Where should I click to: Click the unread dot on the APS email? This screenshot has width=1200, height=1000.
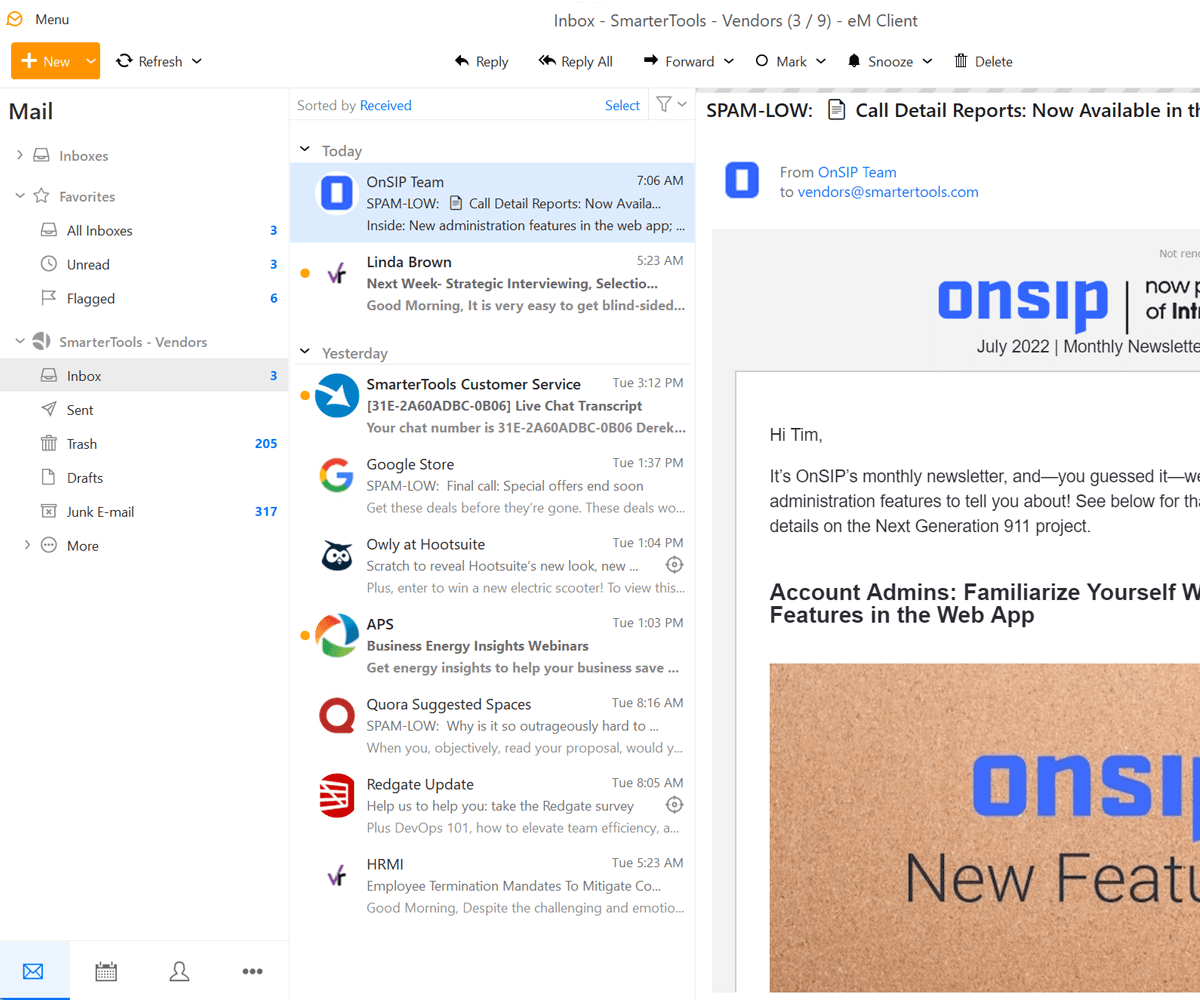[x=306, y=634]
